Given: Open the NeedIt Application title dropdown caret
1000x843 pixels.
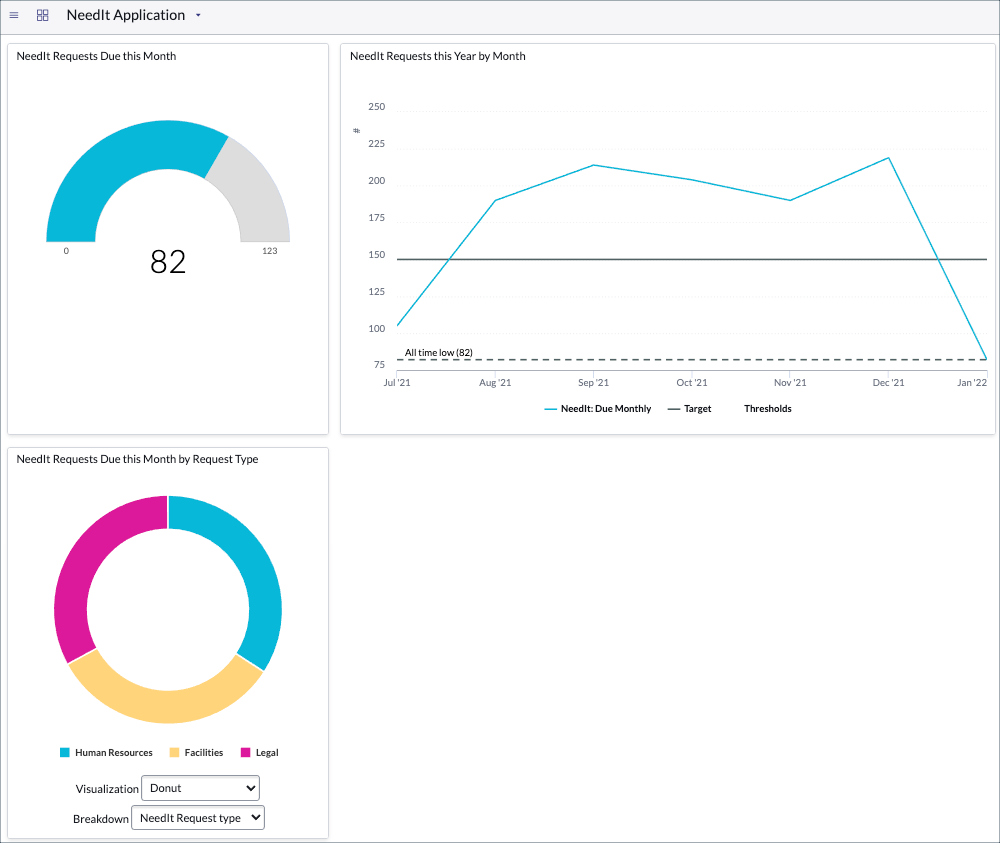Looking at the screenshot, I should pos(198,15).
